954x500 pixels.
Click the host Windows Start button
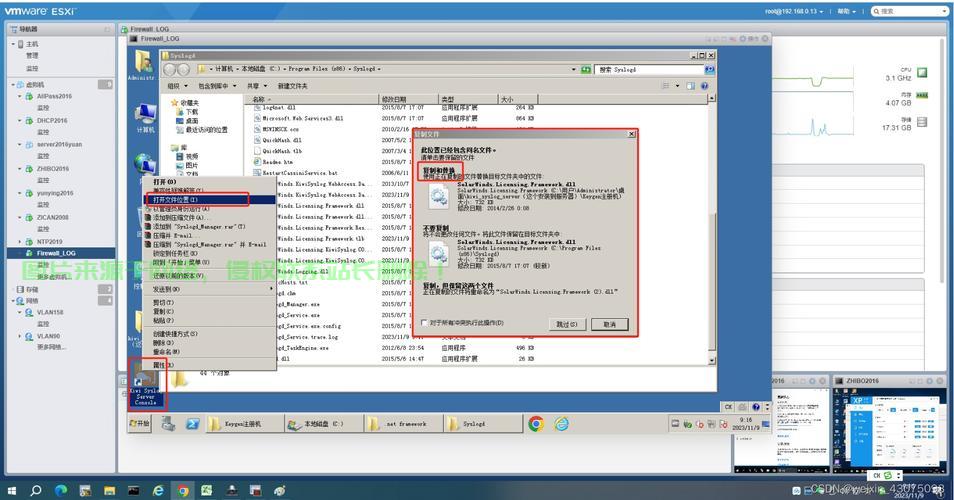pos(11,490)
